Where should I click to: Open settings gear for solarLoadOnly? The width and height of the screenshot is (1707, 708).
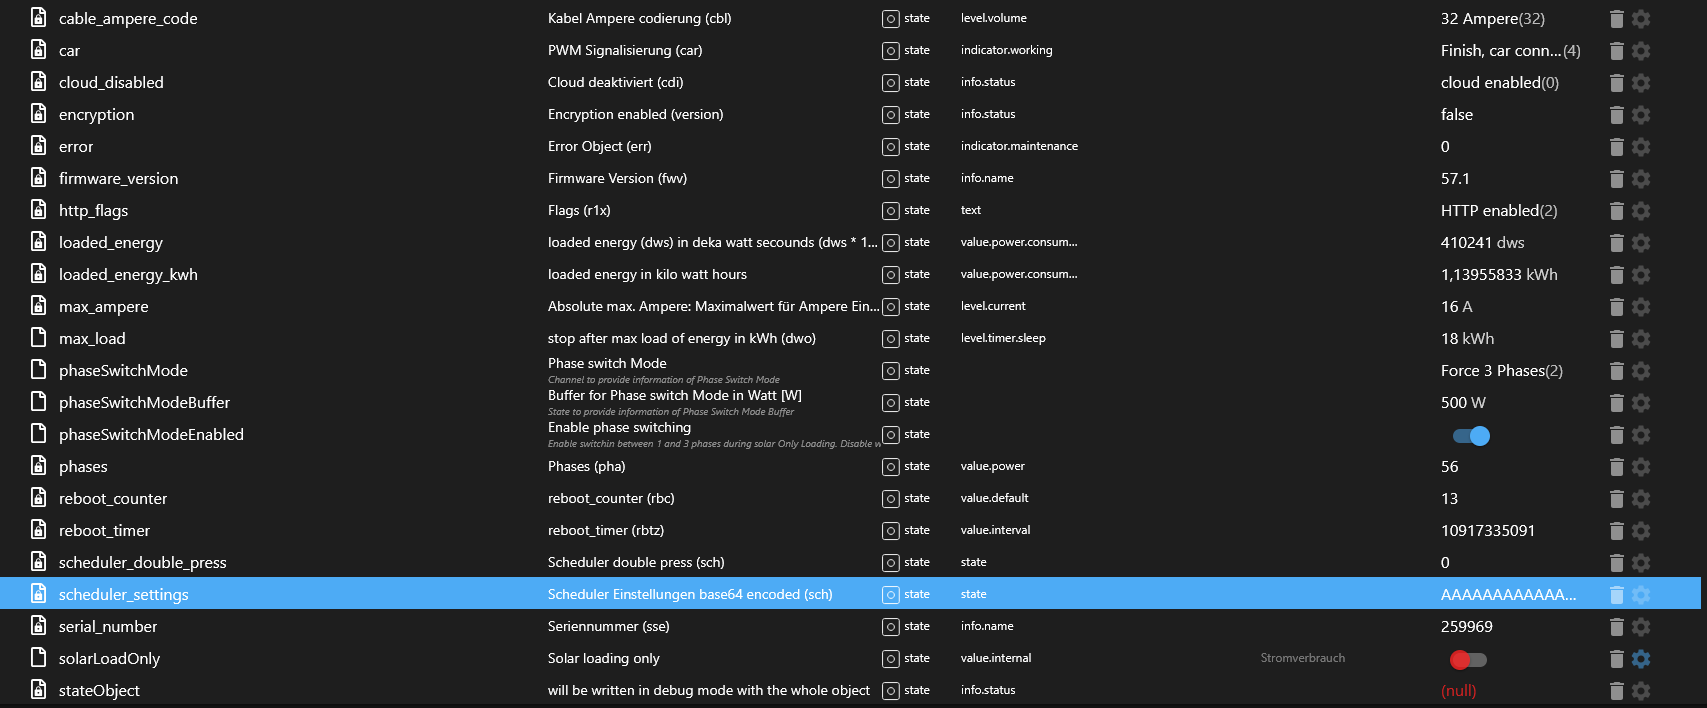(1641, 659)
